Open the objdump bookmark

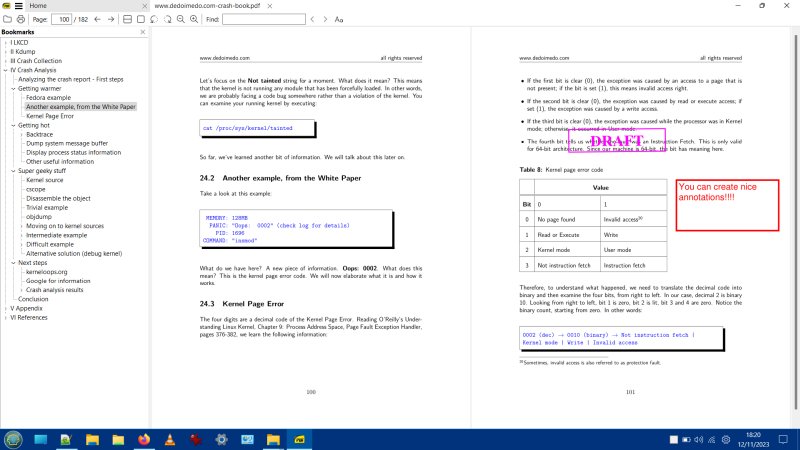[39, 217]
